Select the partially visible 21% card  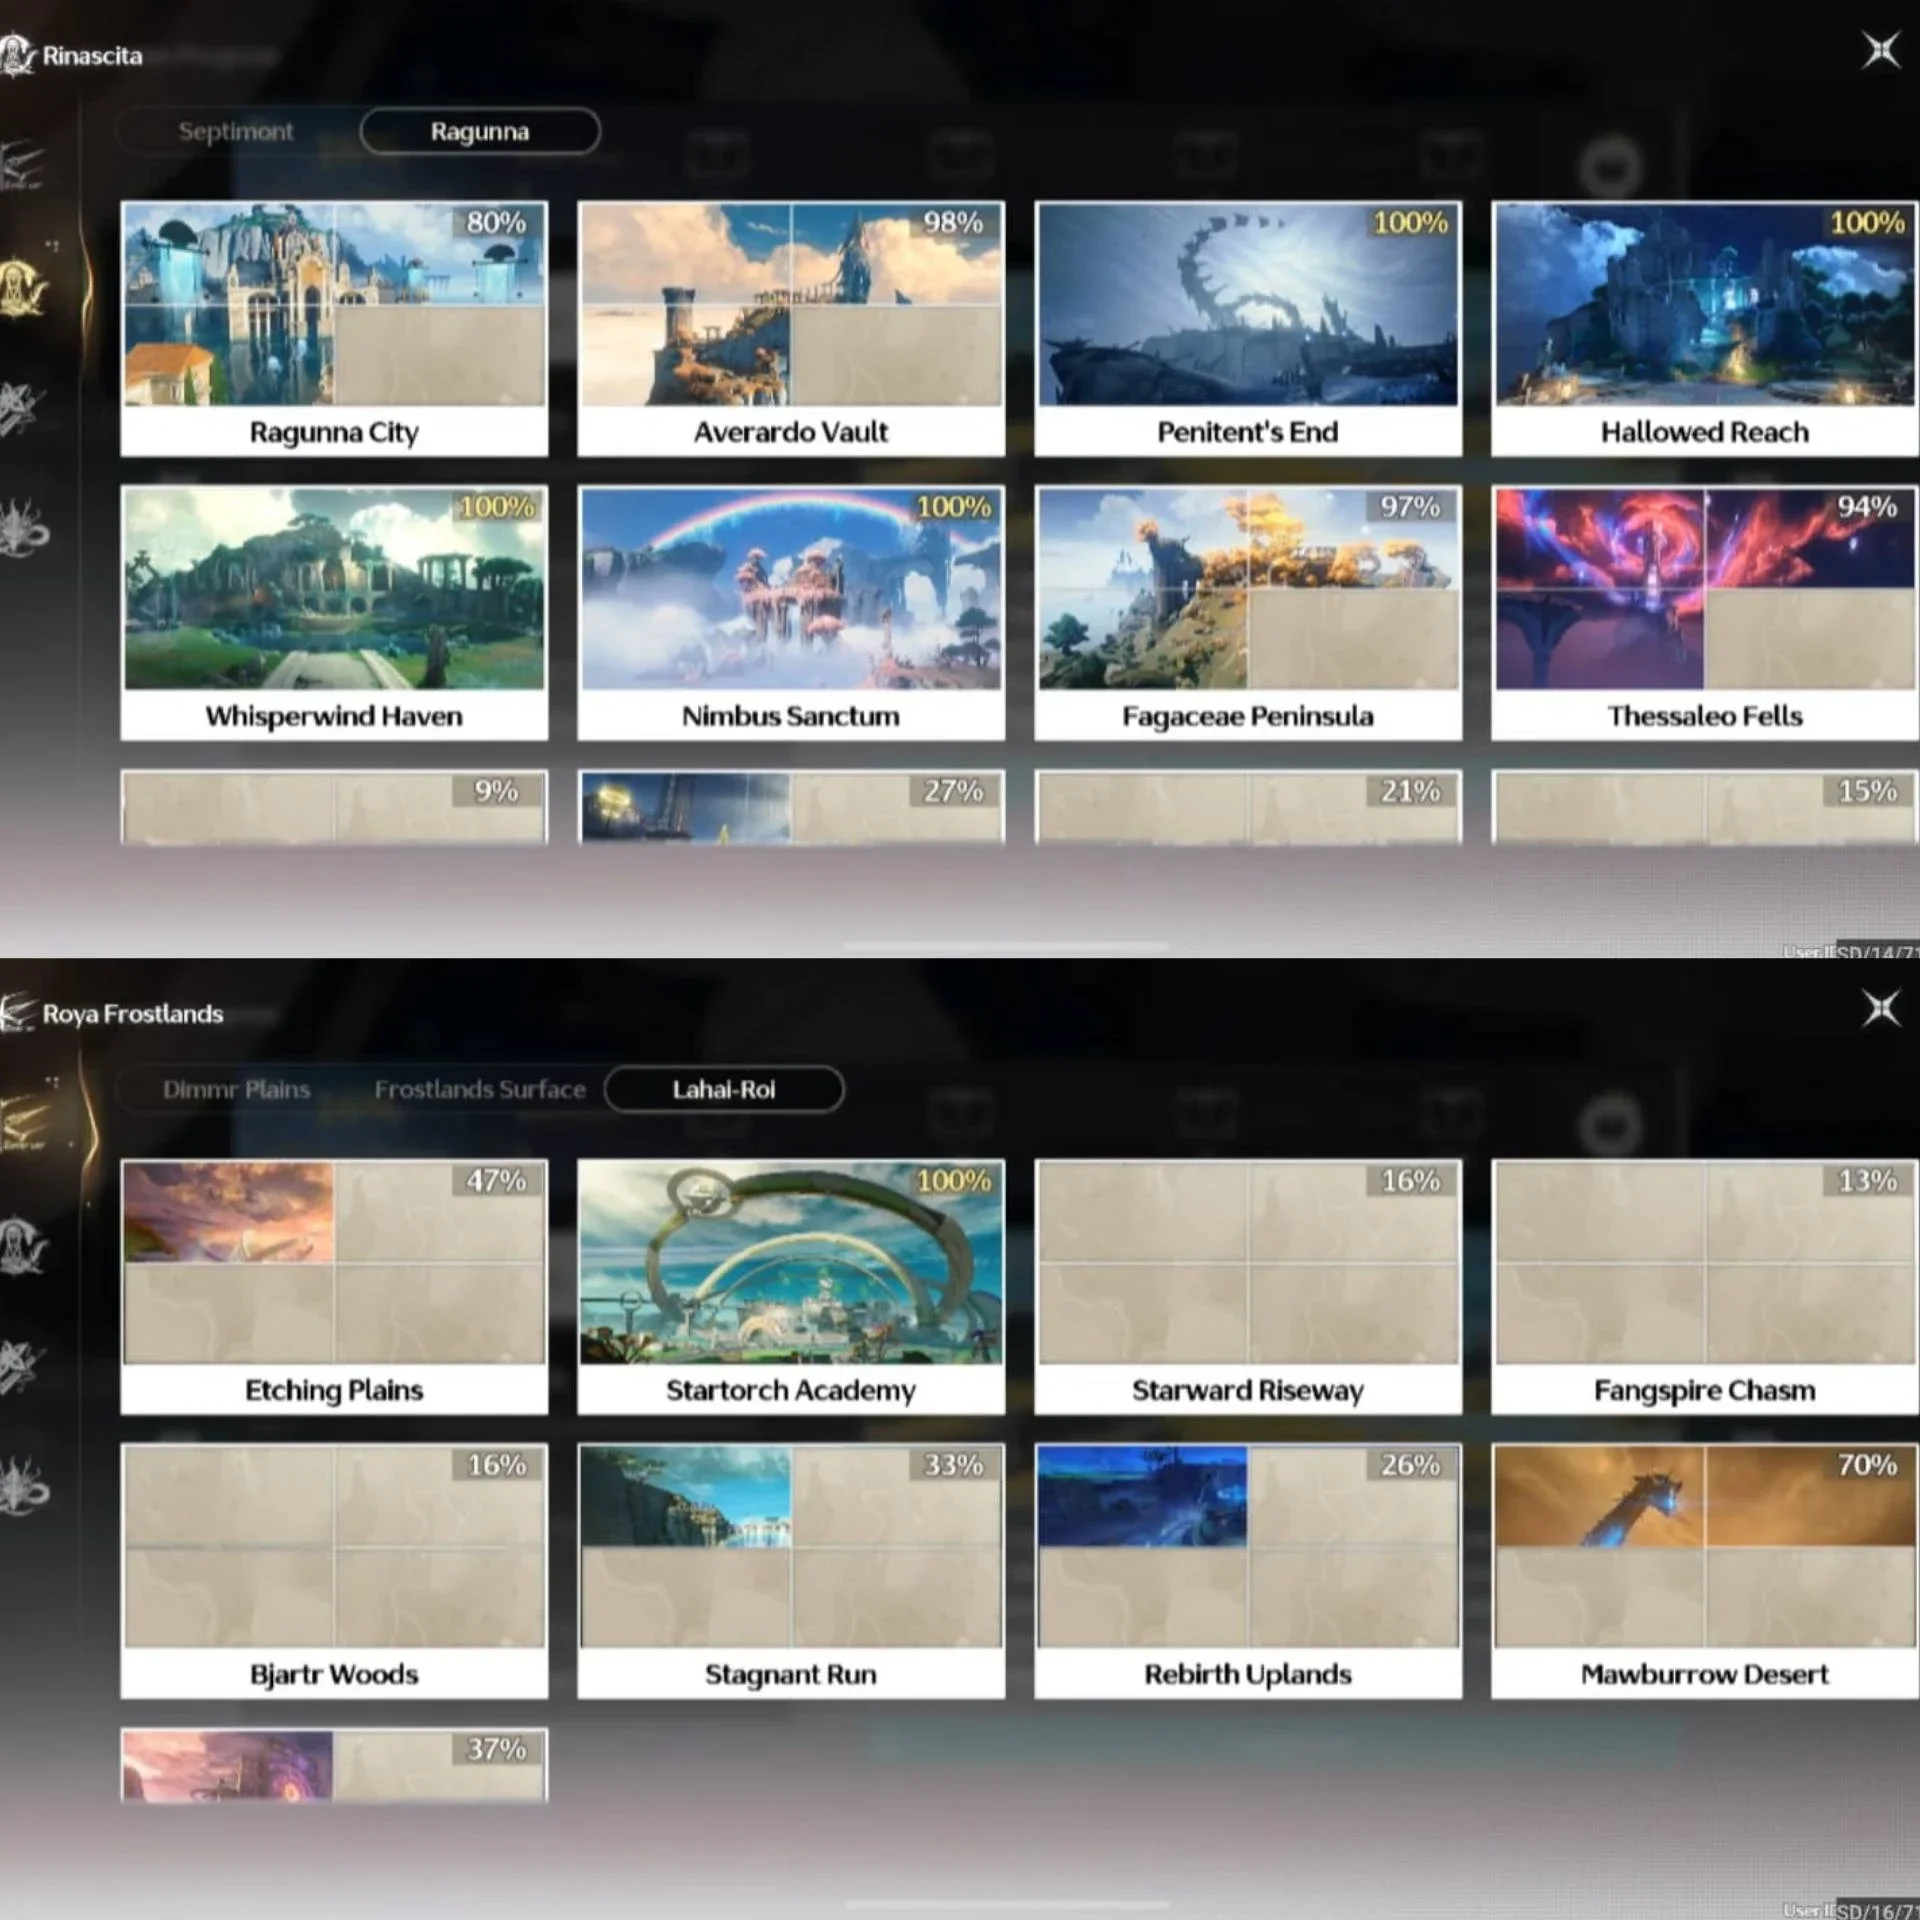tap(1248, 807)
